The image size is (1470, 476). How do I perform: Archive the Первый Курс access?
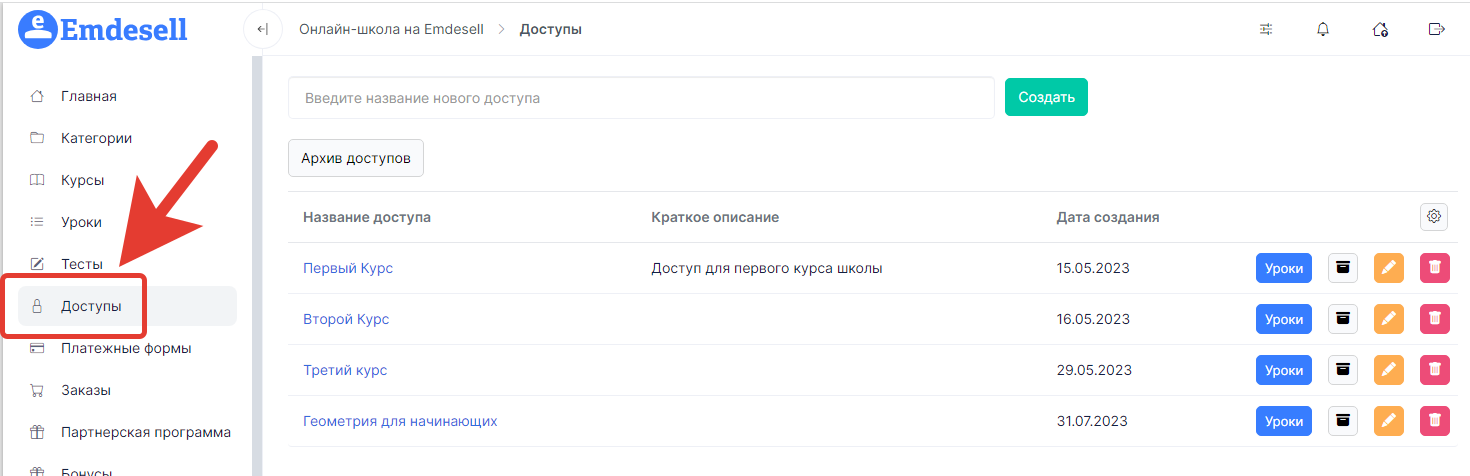click(x=1343, y=268)
